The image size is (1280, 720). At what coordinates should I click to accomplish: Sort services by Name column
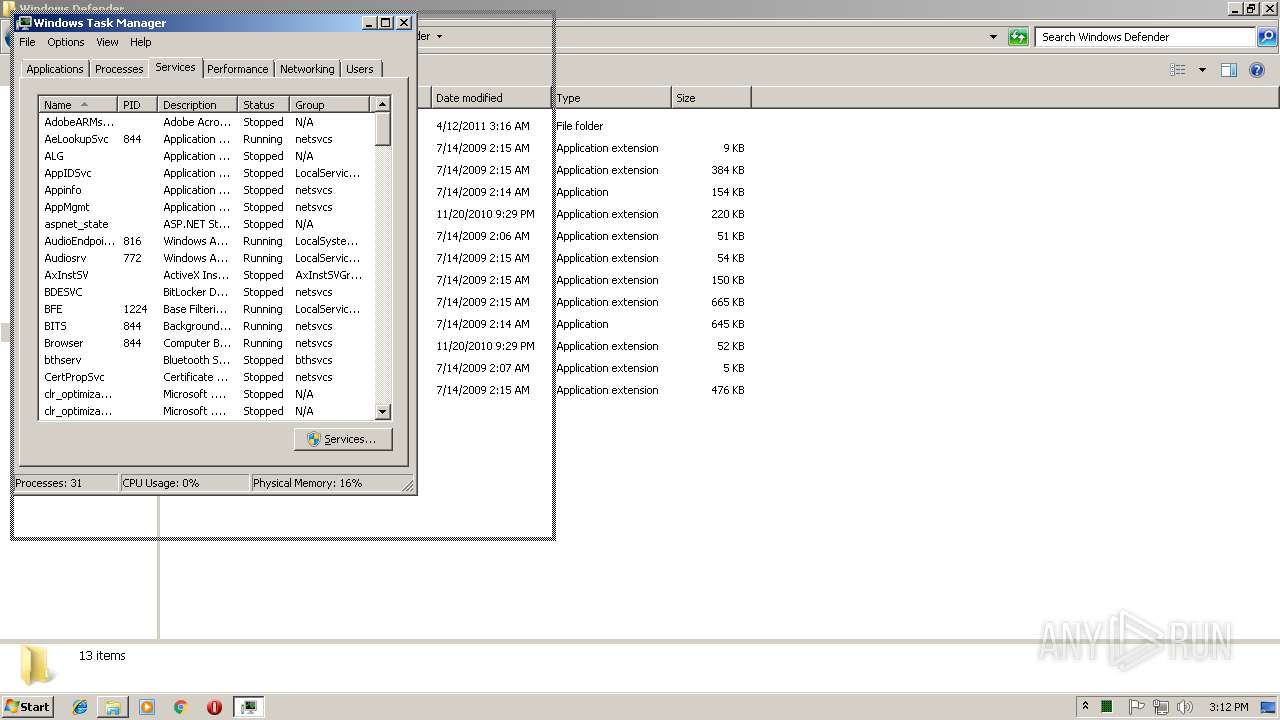78,104
